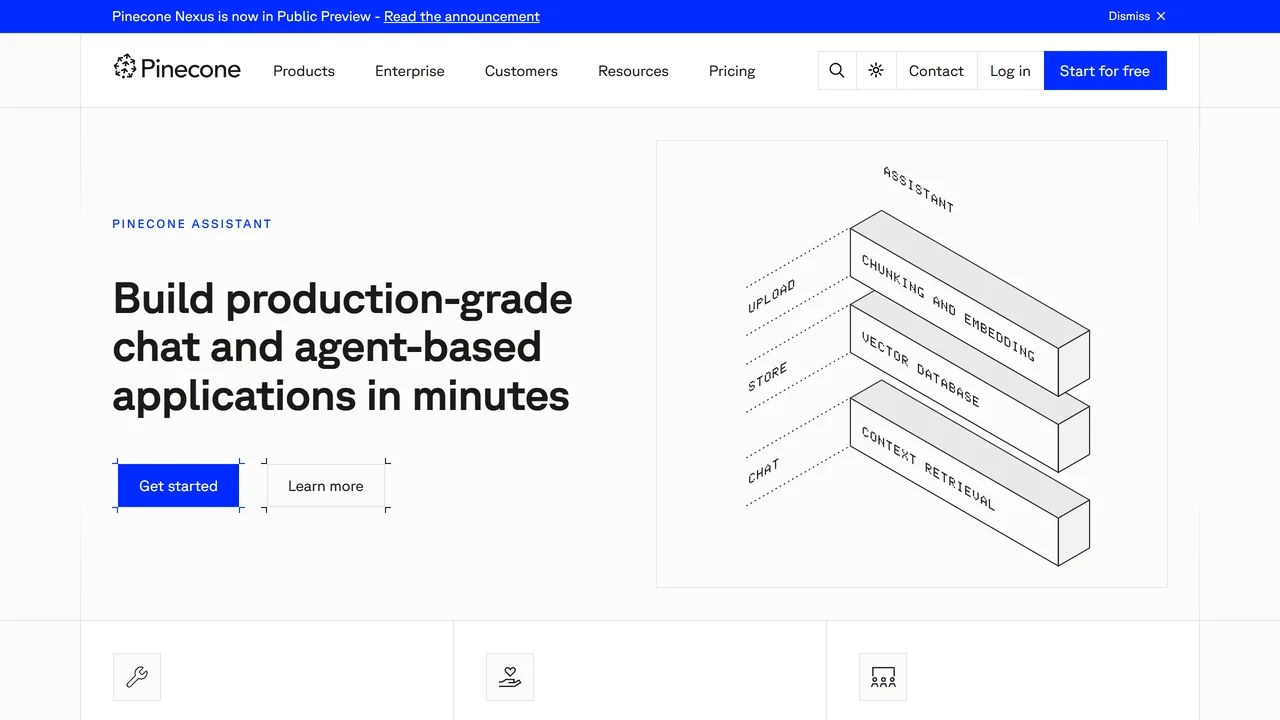Click the audience presentation feature icon
1280x720 pixels.
tap(883, 677)
